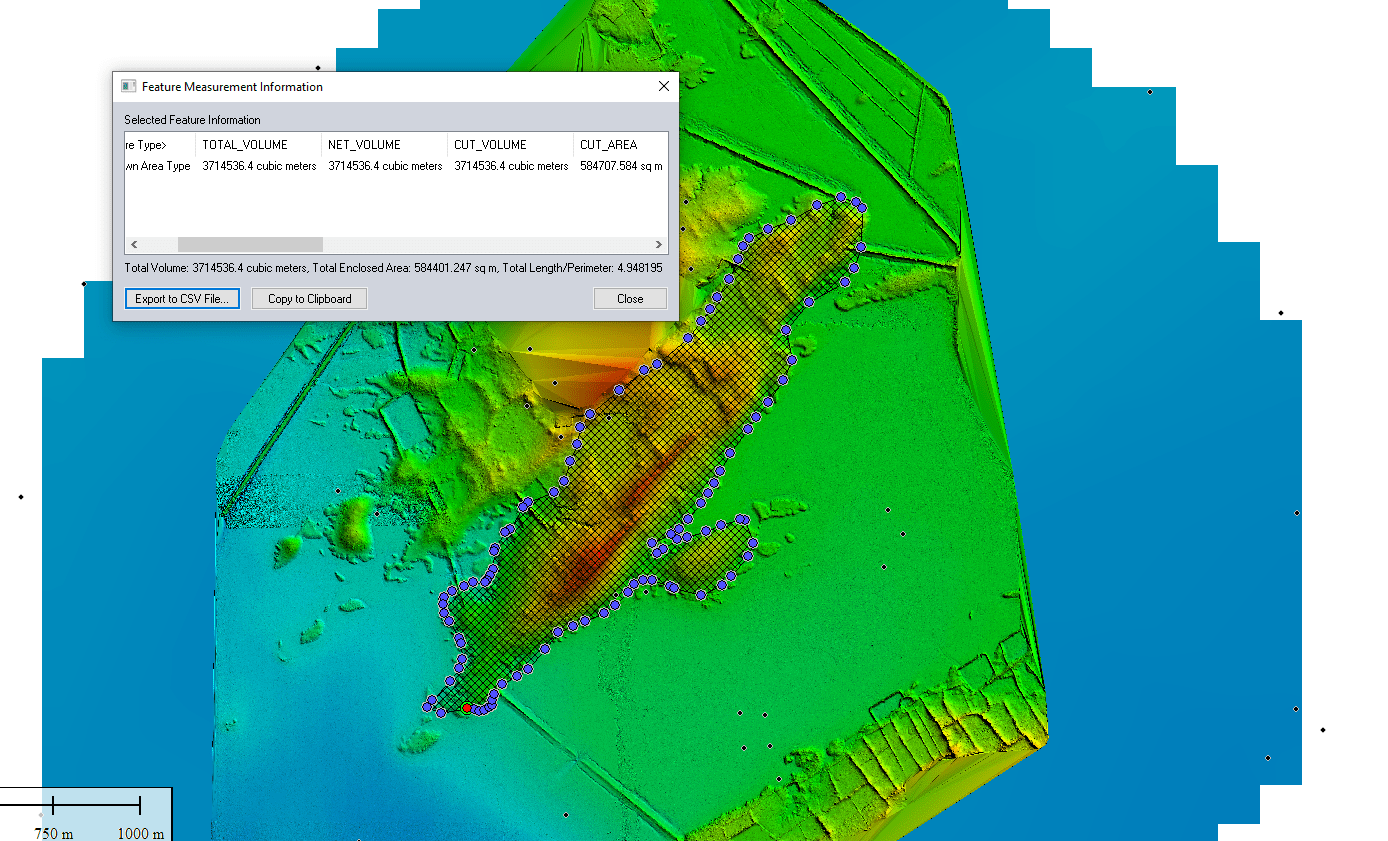Click the Close button in the dialog
The width and height of the screenshot is (1388, 841).
pos(630,299)
